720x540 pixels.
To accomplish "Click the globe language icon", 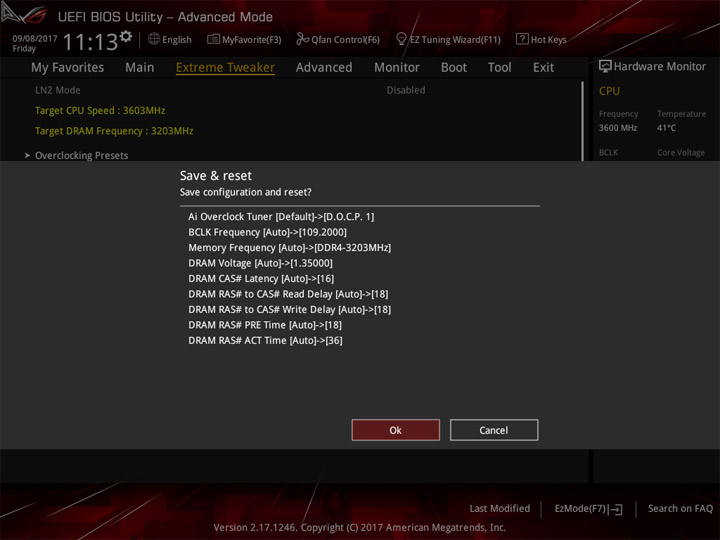I will tap(154, 39).
